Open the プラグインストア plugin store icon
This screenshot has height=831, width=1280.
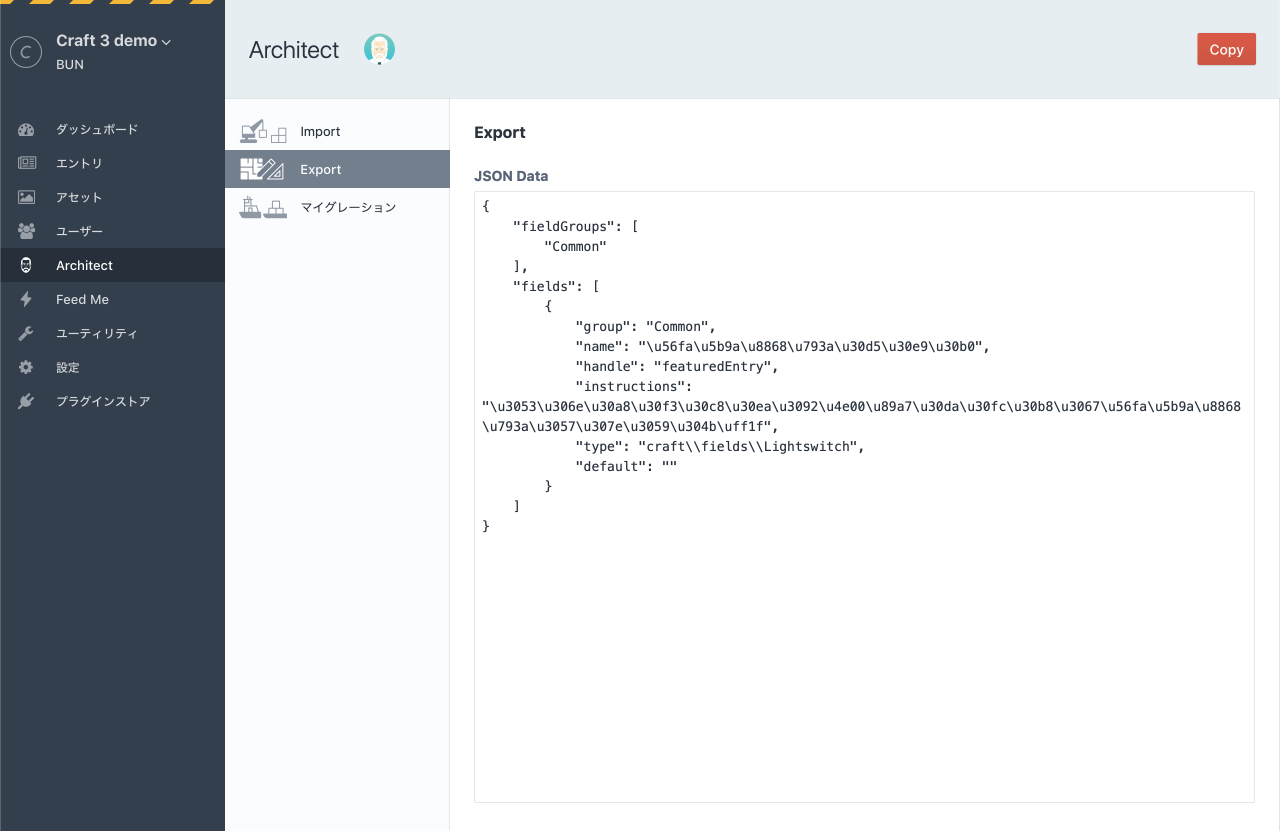pyautogui.click(x=25, y=401)
